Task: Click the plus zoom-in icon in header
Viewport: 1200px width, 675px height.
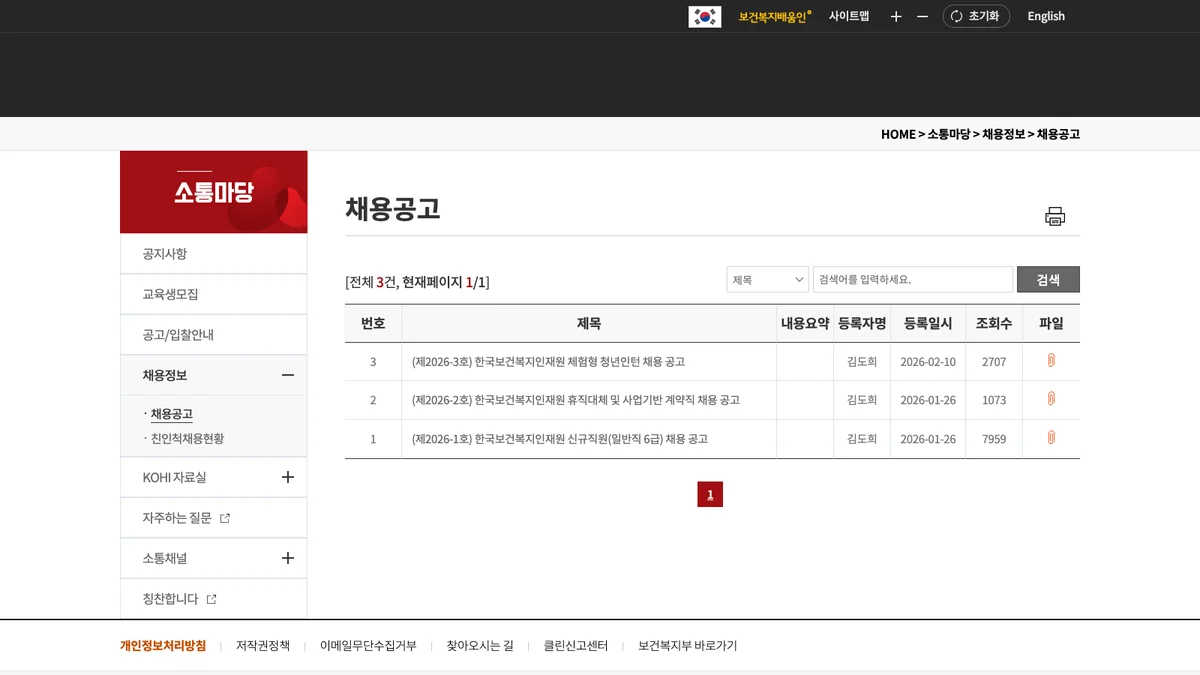Action: pos(896,17)
